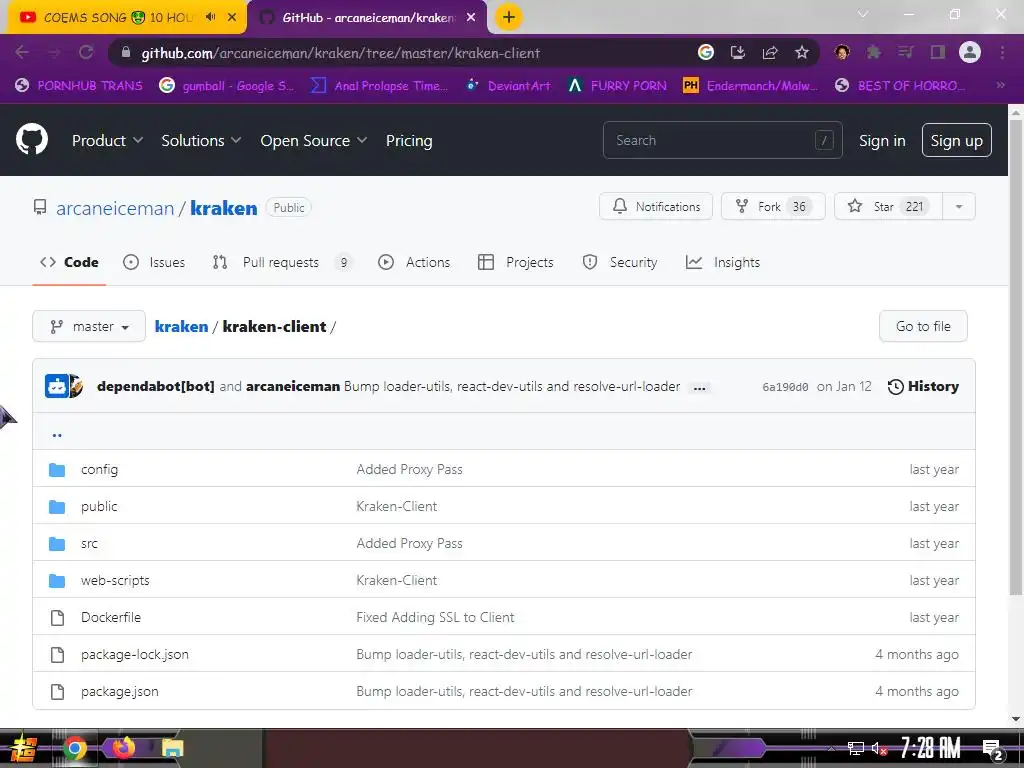The image size is (1024, 768).
Task: Open the Pricing page
Action: click(x=409, y=140)
